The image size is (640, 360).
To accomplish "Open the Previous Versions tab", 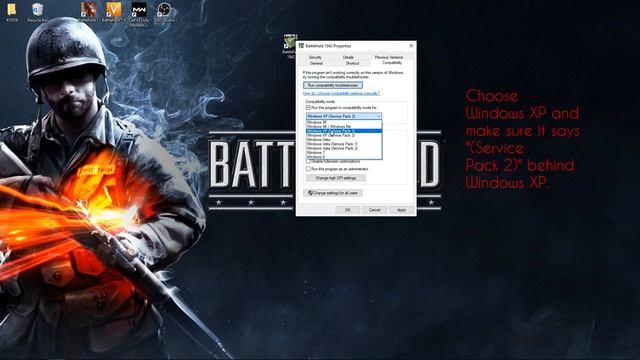I will pyautogui.click(x=389, y=58).
